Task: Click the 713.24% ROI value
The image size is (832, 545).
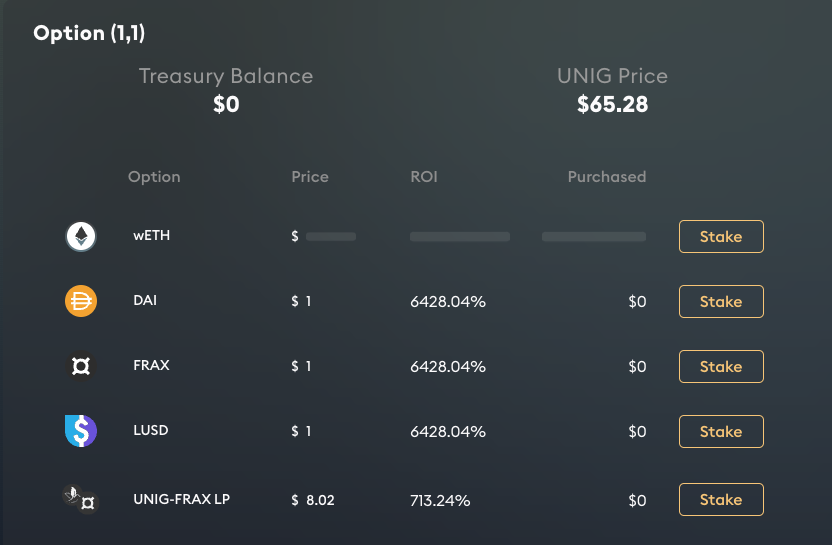Action: coord(440,500)
